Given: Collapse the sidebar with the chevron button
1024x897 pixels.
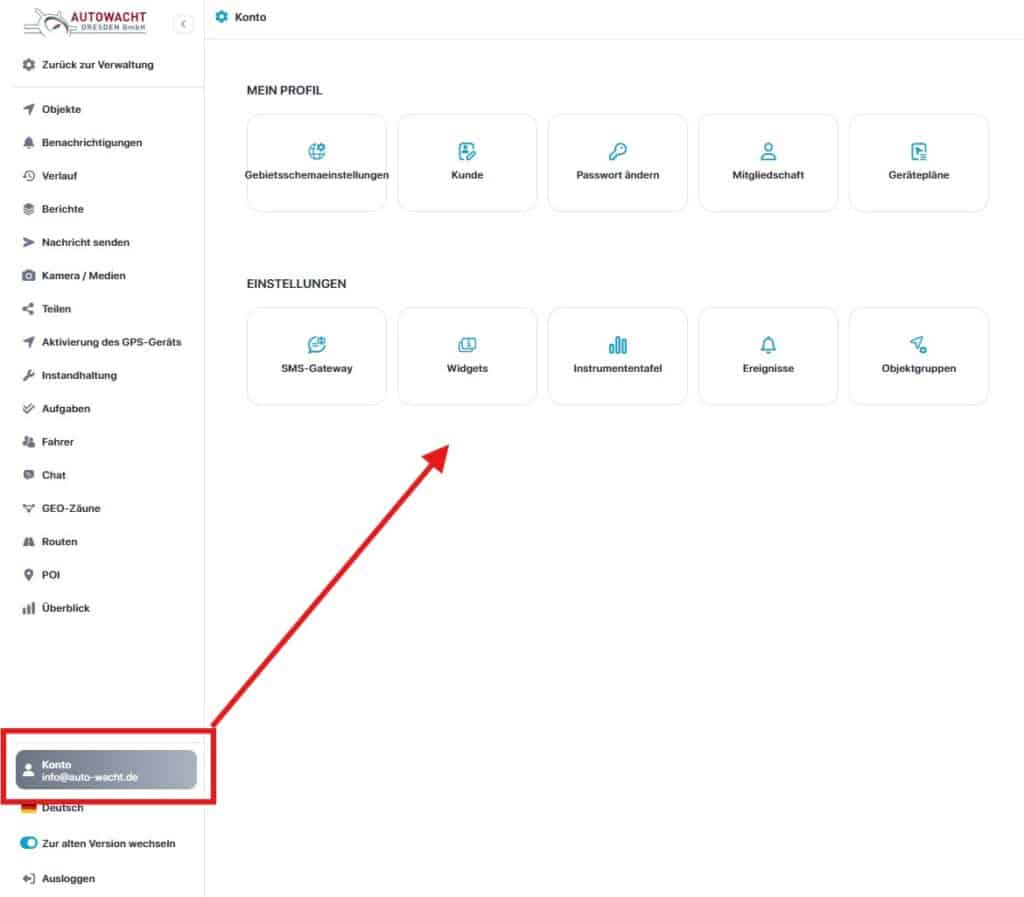Looking at the screenshot, I should (183, 24).
